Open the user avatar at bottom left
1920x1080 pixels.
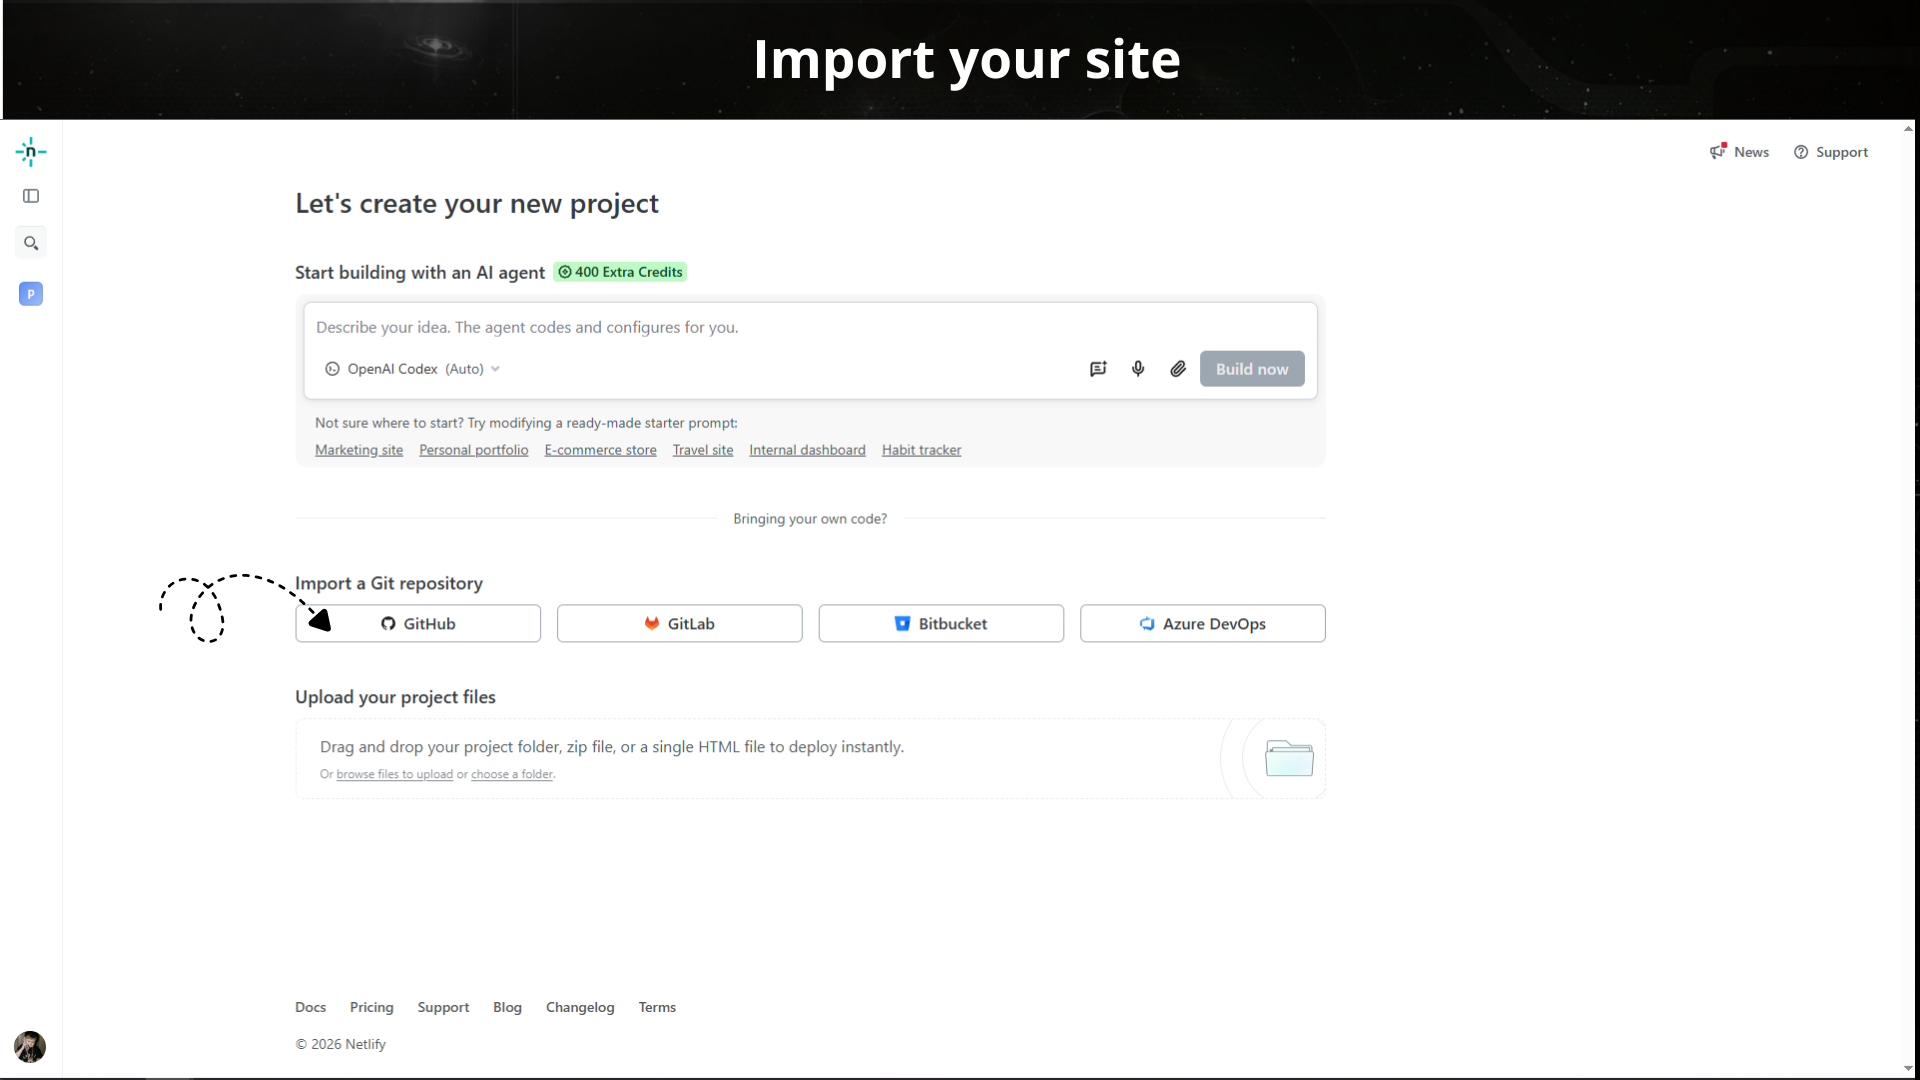pyautogui.click(x=30, y=1046)
